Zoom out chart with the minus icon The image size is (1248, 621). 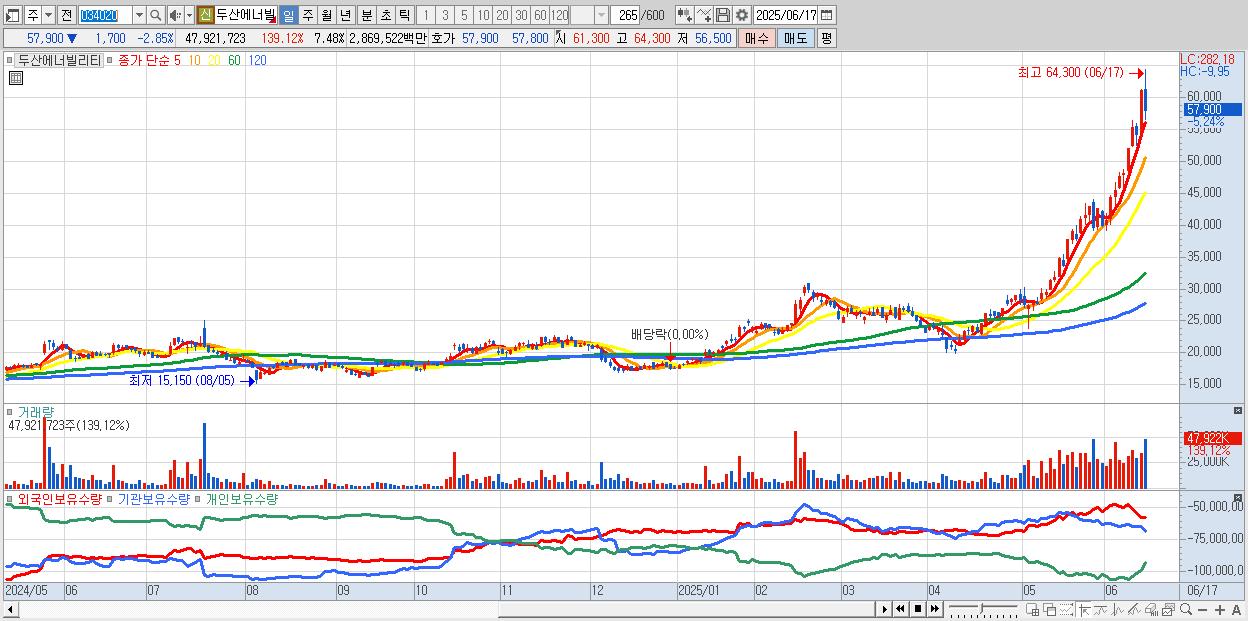pos(1202,610)
